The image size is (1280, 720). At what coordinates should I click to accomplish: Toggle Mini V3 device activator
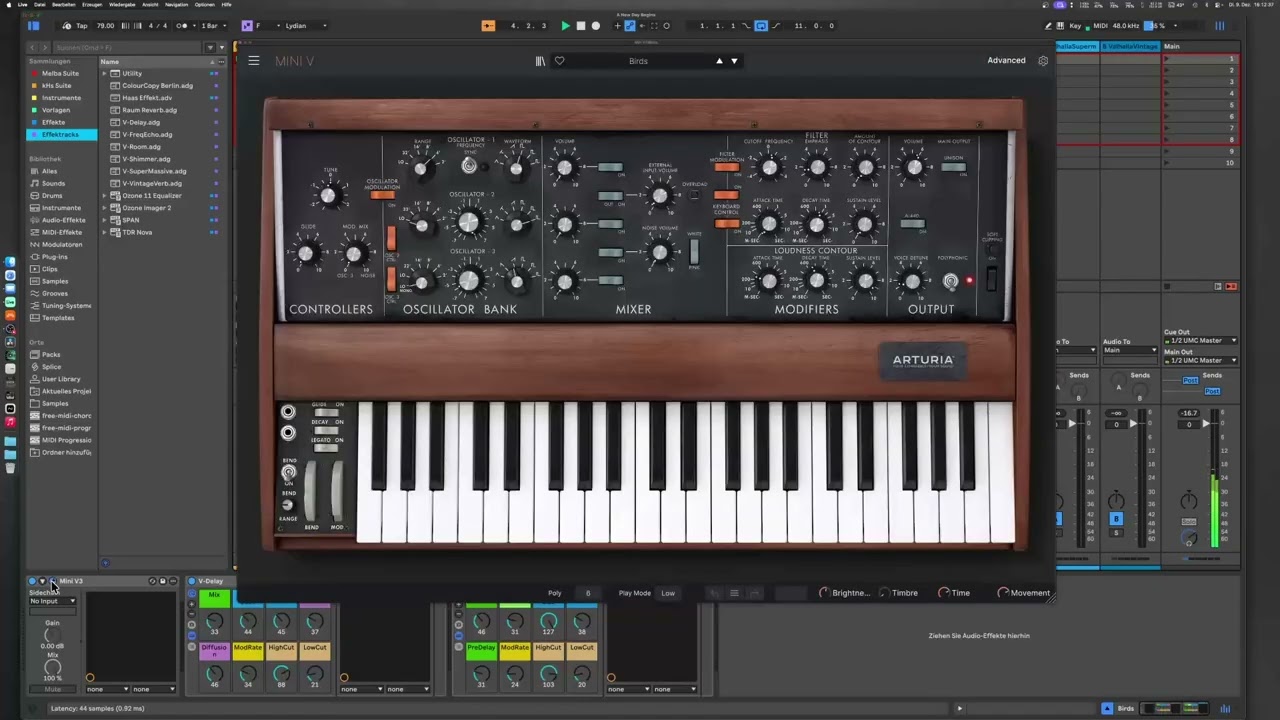pos(32,581)
